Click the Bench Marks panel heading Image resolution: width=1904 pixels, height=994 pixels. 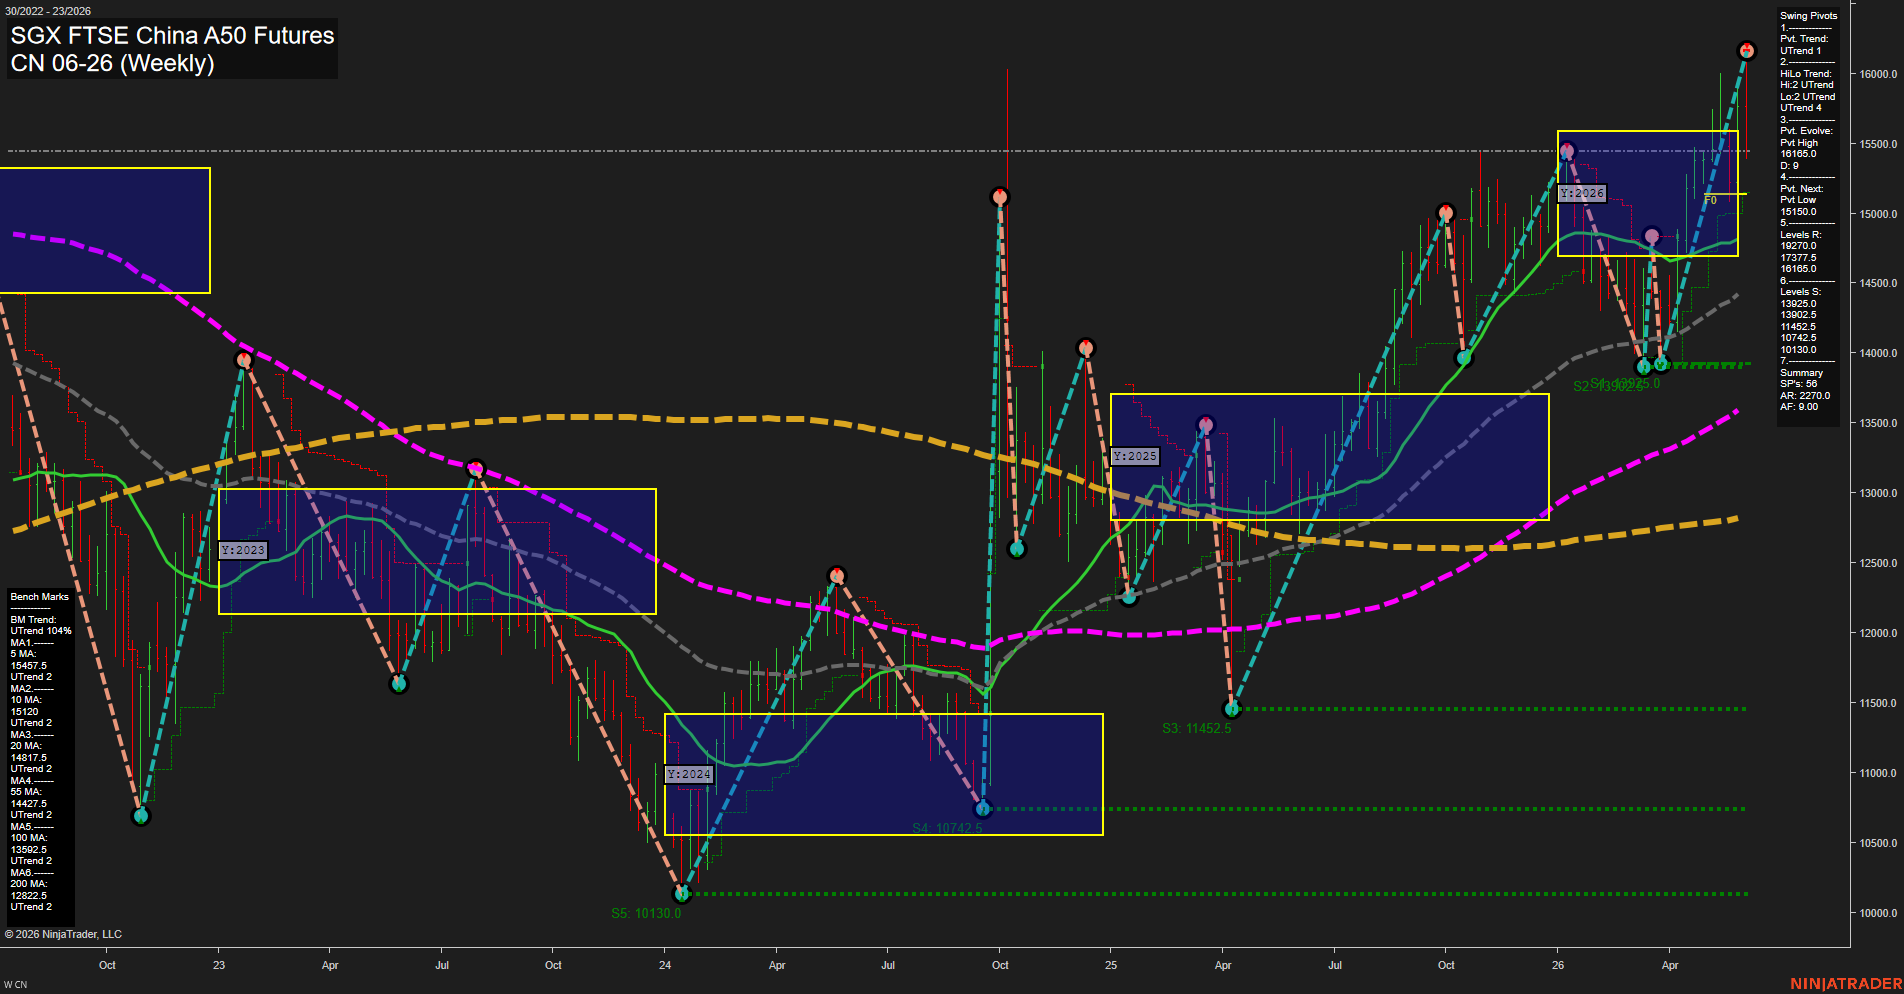coord(40,597)
